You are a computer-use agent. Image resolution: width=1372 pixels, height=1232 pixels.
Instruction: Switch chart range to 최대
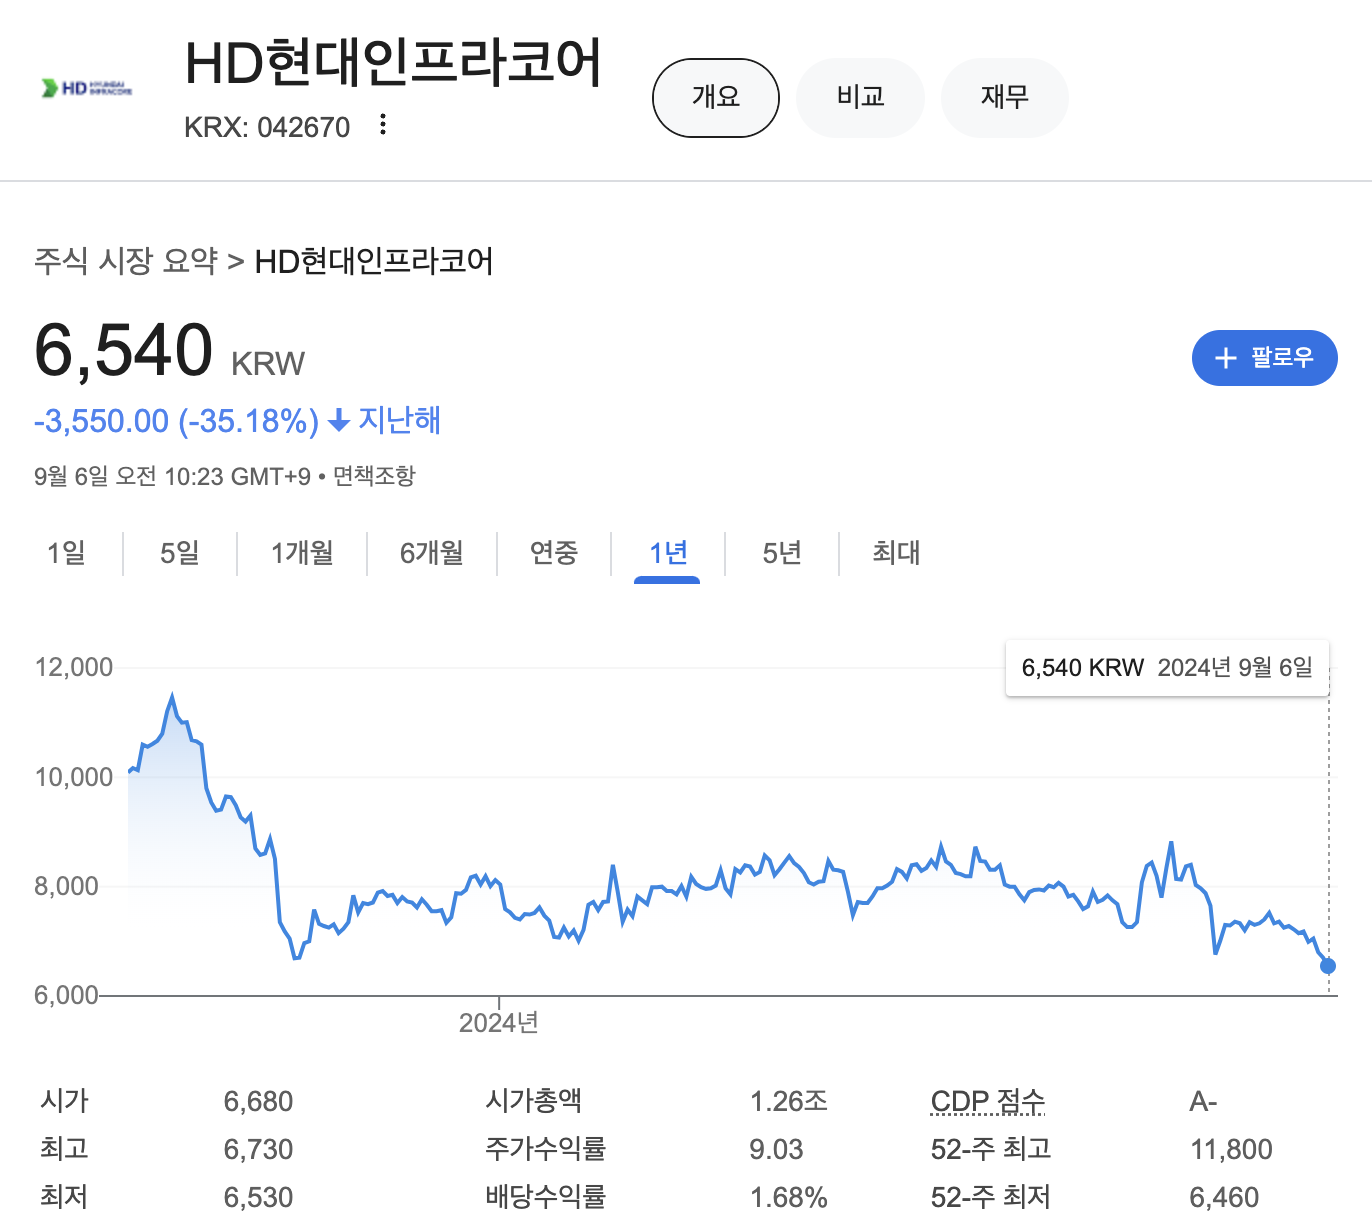896,553
